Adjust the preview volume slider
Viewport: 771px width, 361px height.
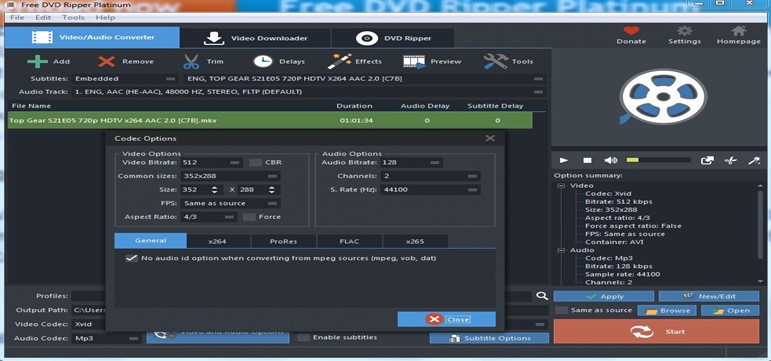(x=658, y=160)
